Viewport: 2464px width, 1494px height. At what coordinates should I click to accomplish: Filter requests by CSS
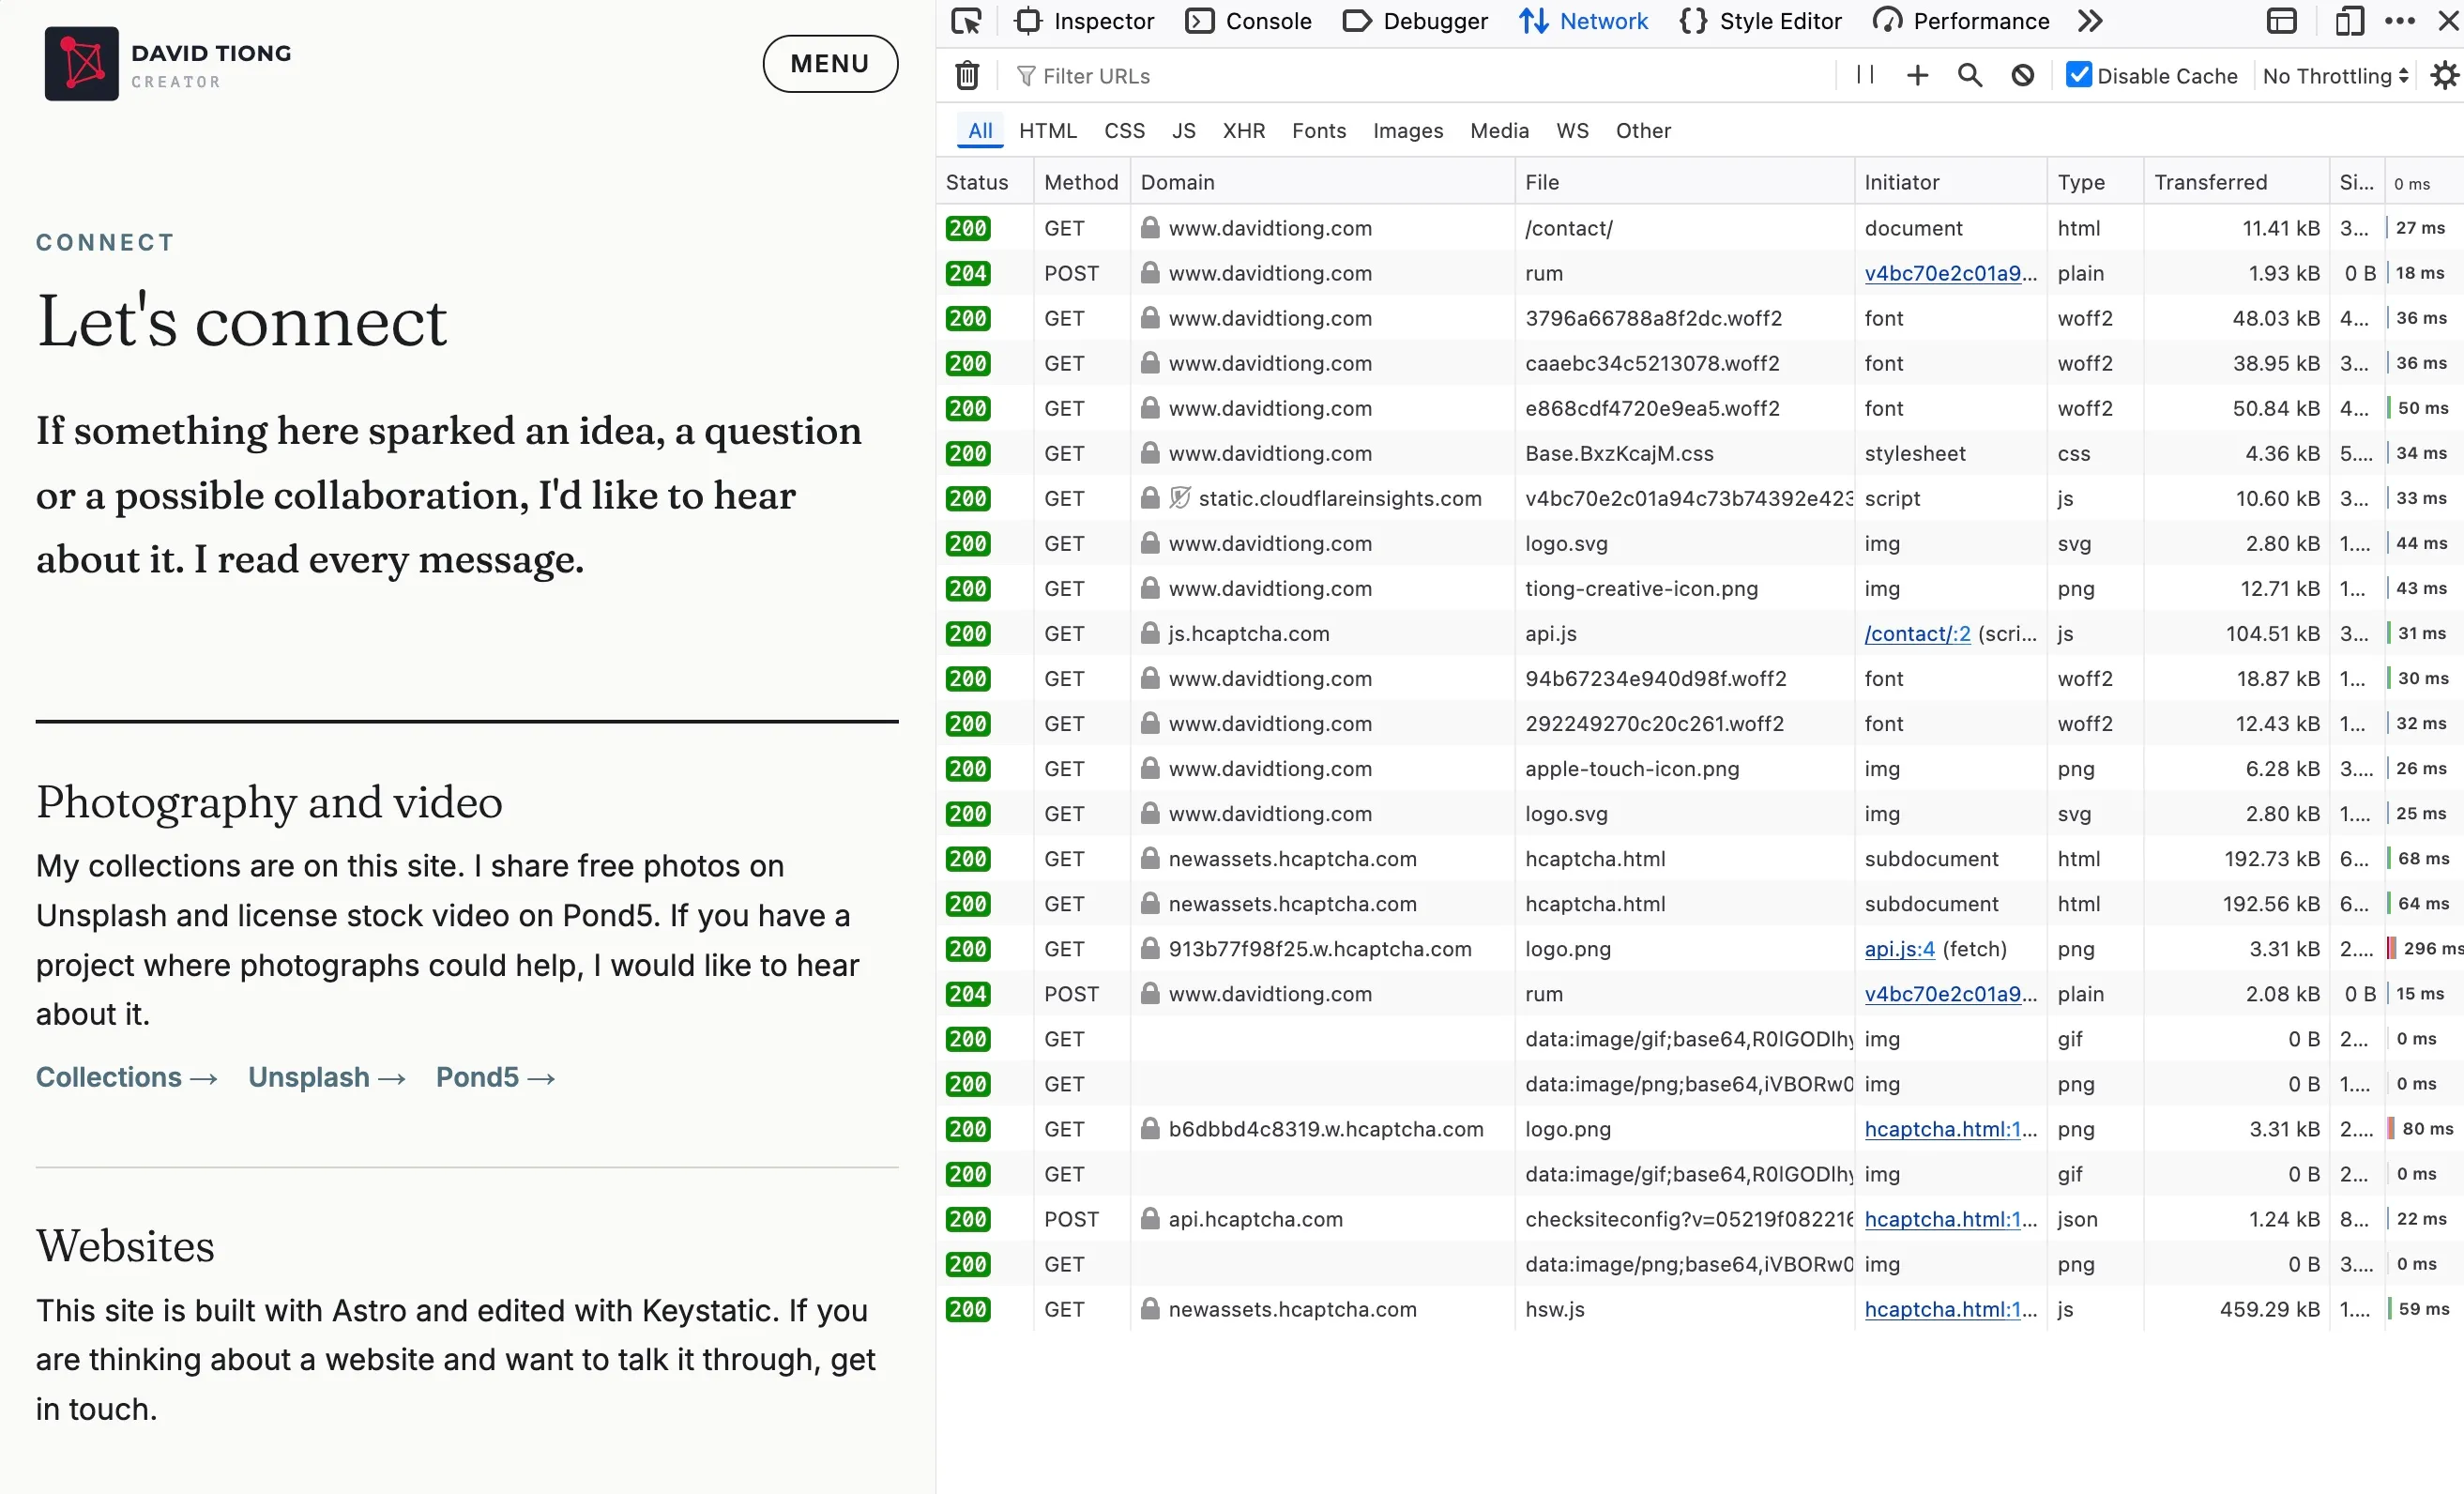pos(1124,131)
